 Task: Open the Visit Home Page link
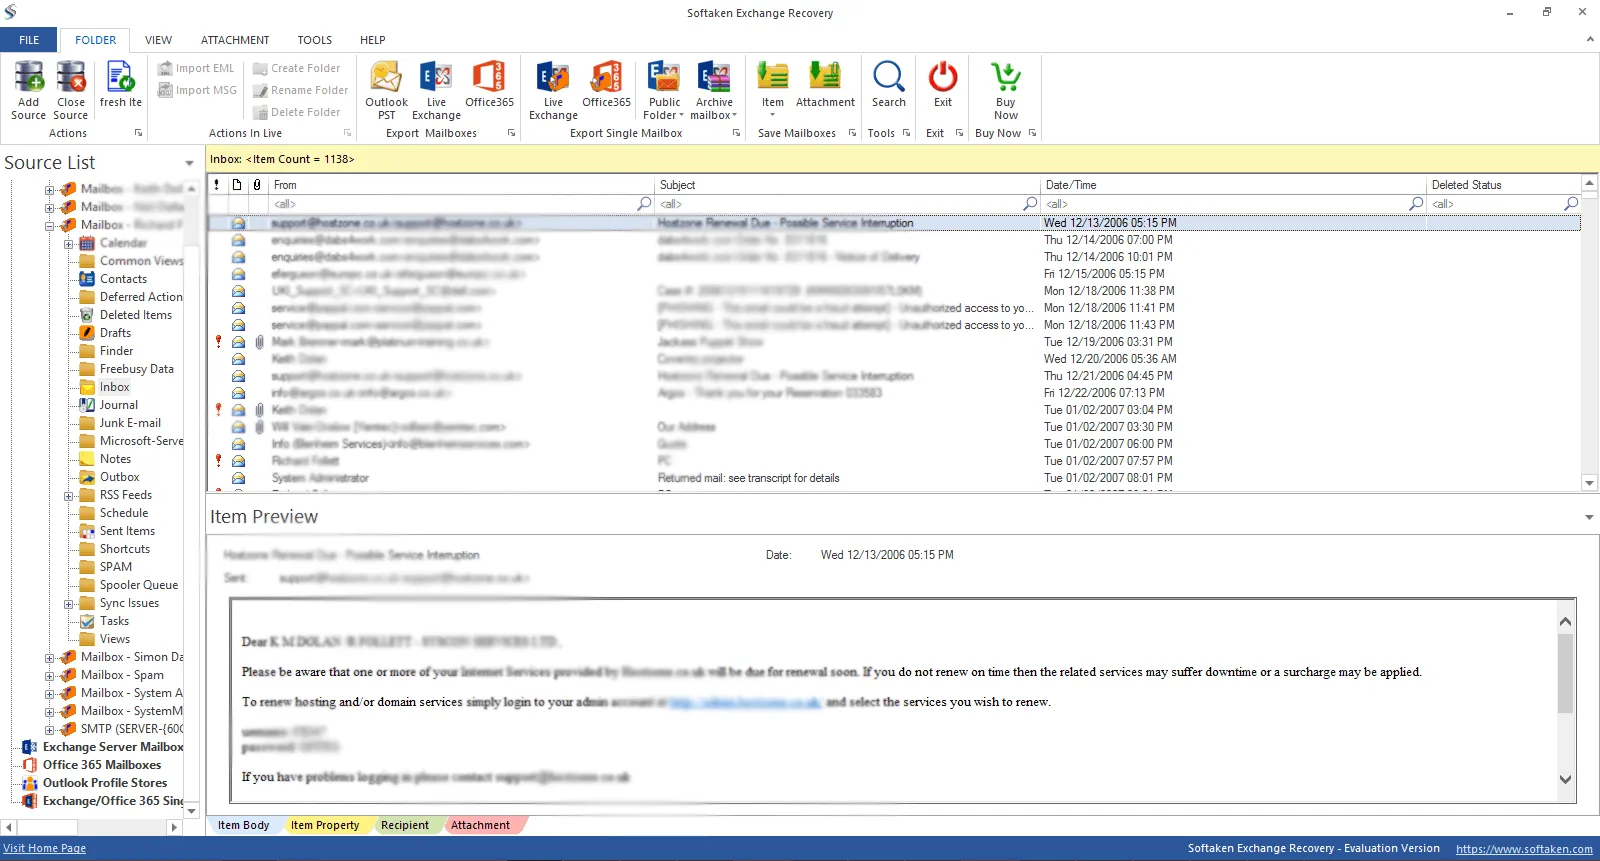point(44,848)
